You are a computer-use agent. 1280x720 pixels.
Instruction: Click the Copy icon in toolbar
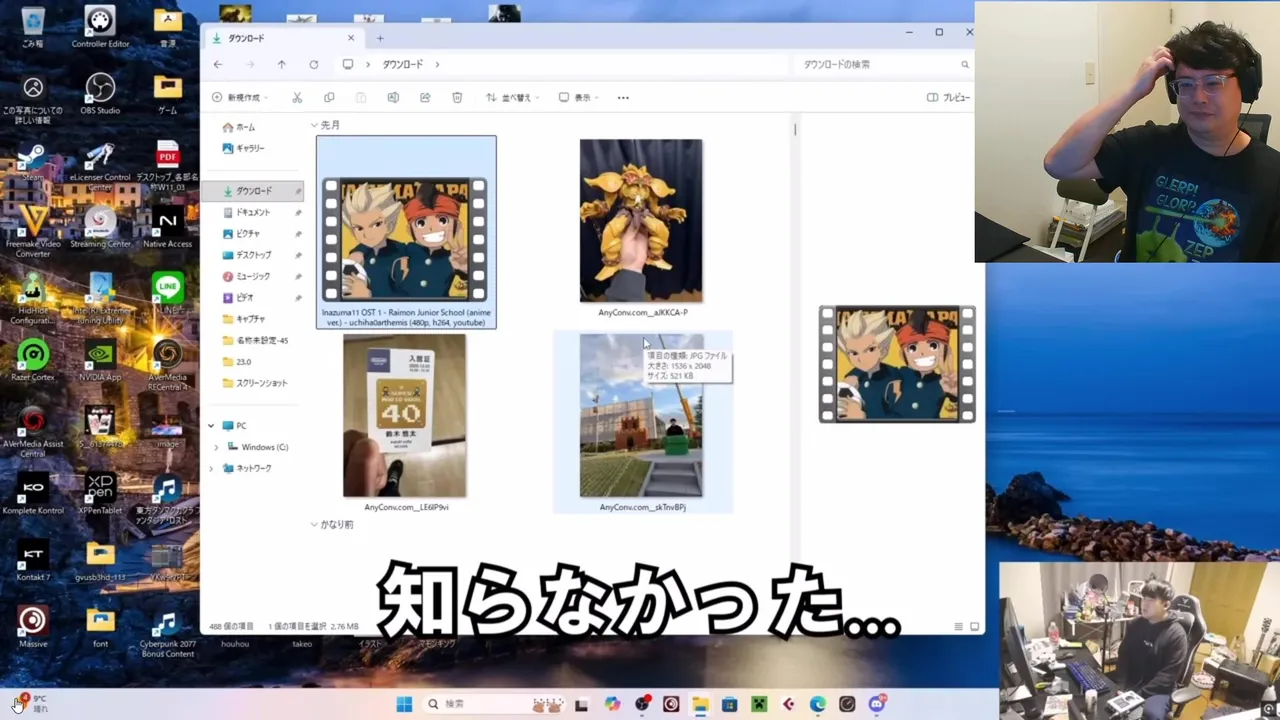click(329, 97)
